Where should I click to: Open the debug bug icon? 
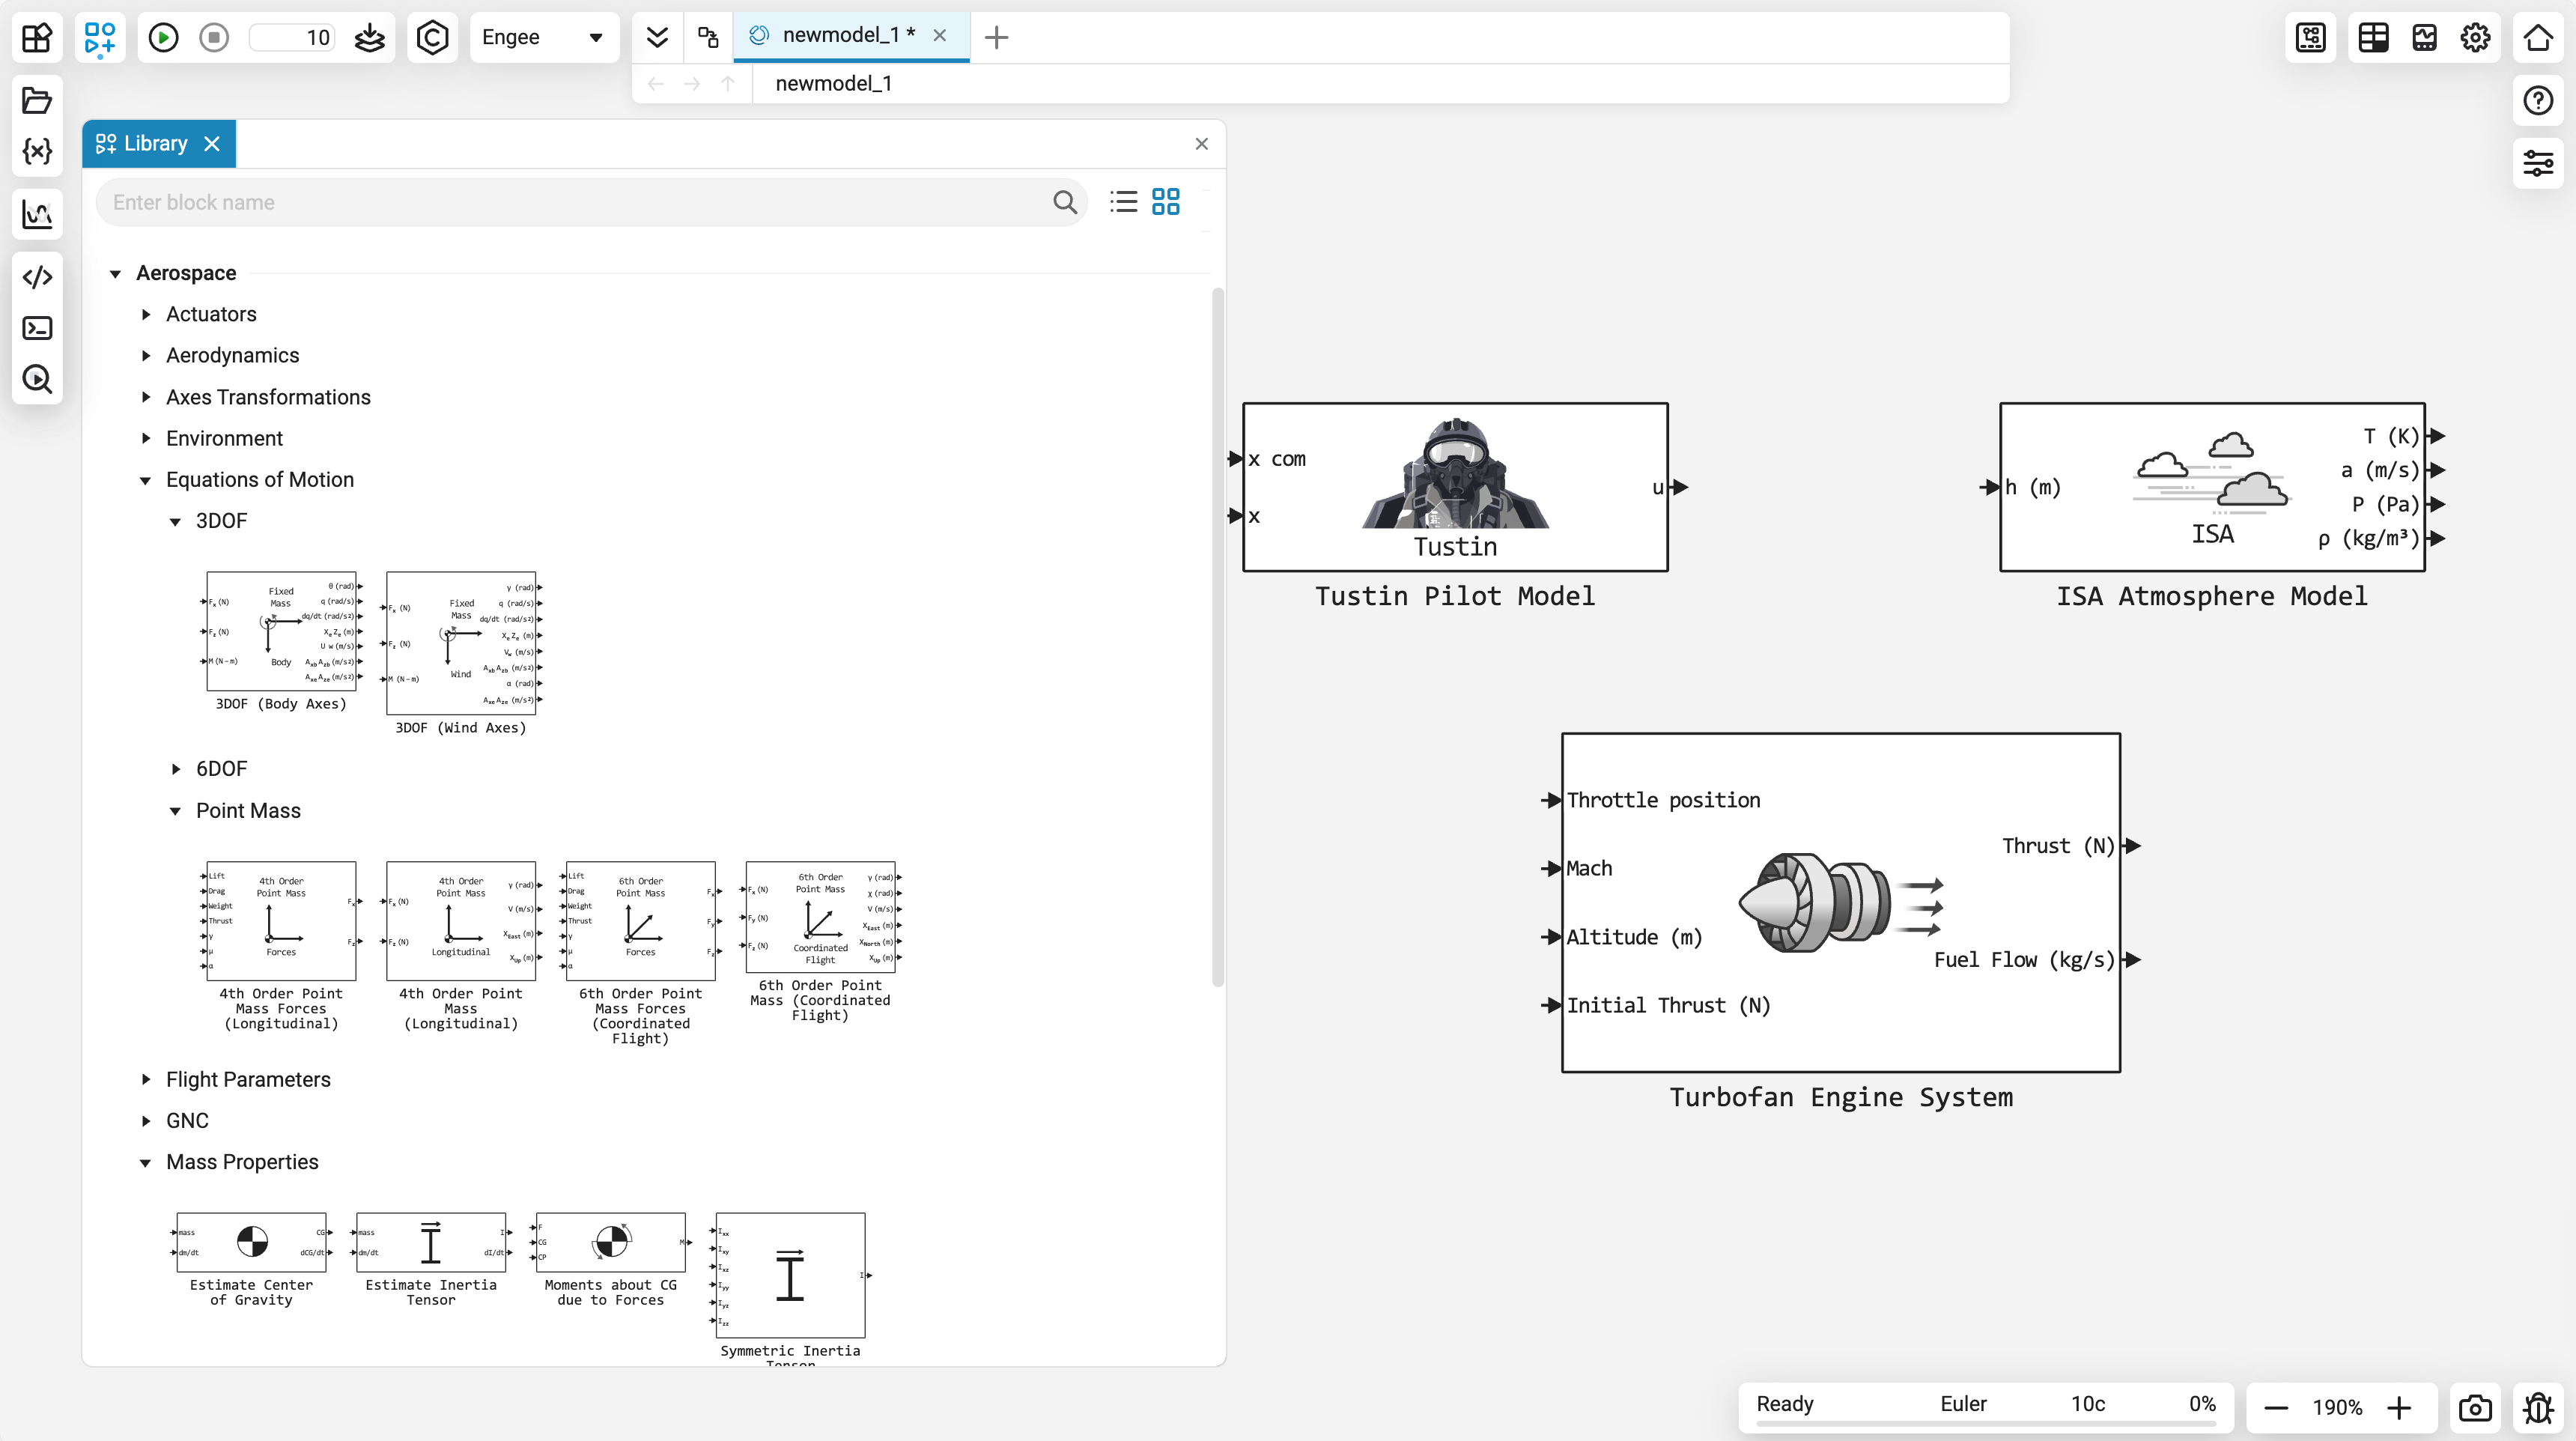pos(2538,1407)
